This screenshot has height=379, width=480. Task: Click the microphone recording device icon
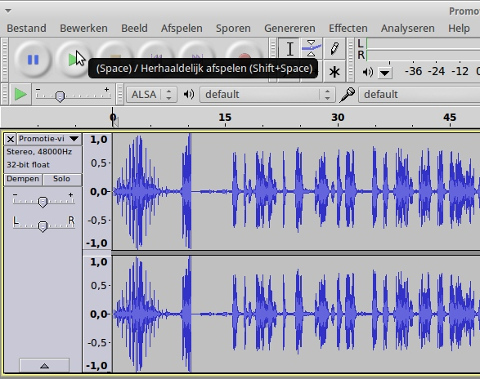click(347, 95)
